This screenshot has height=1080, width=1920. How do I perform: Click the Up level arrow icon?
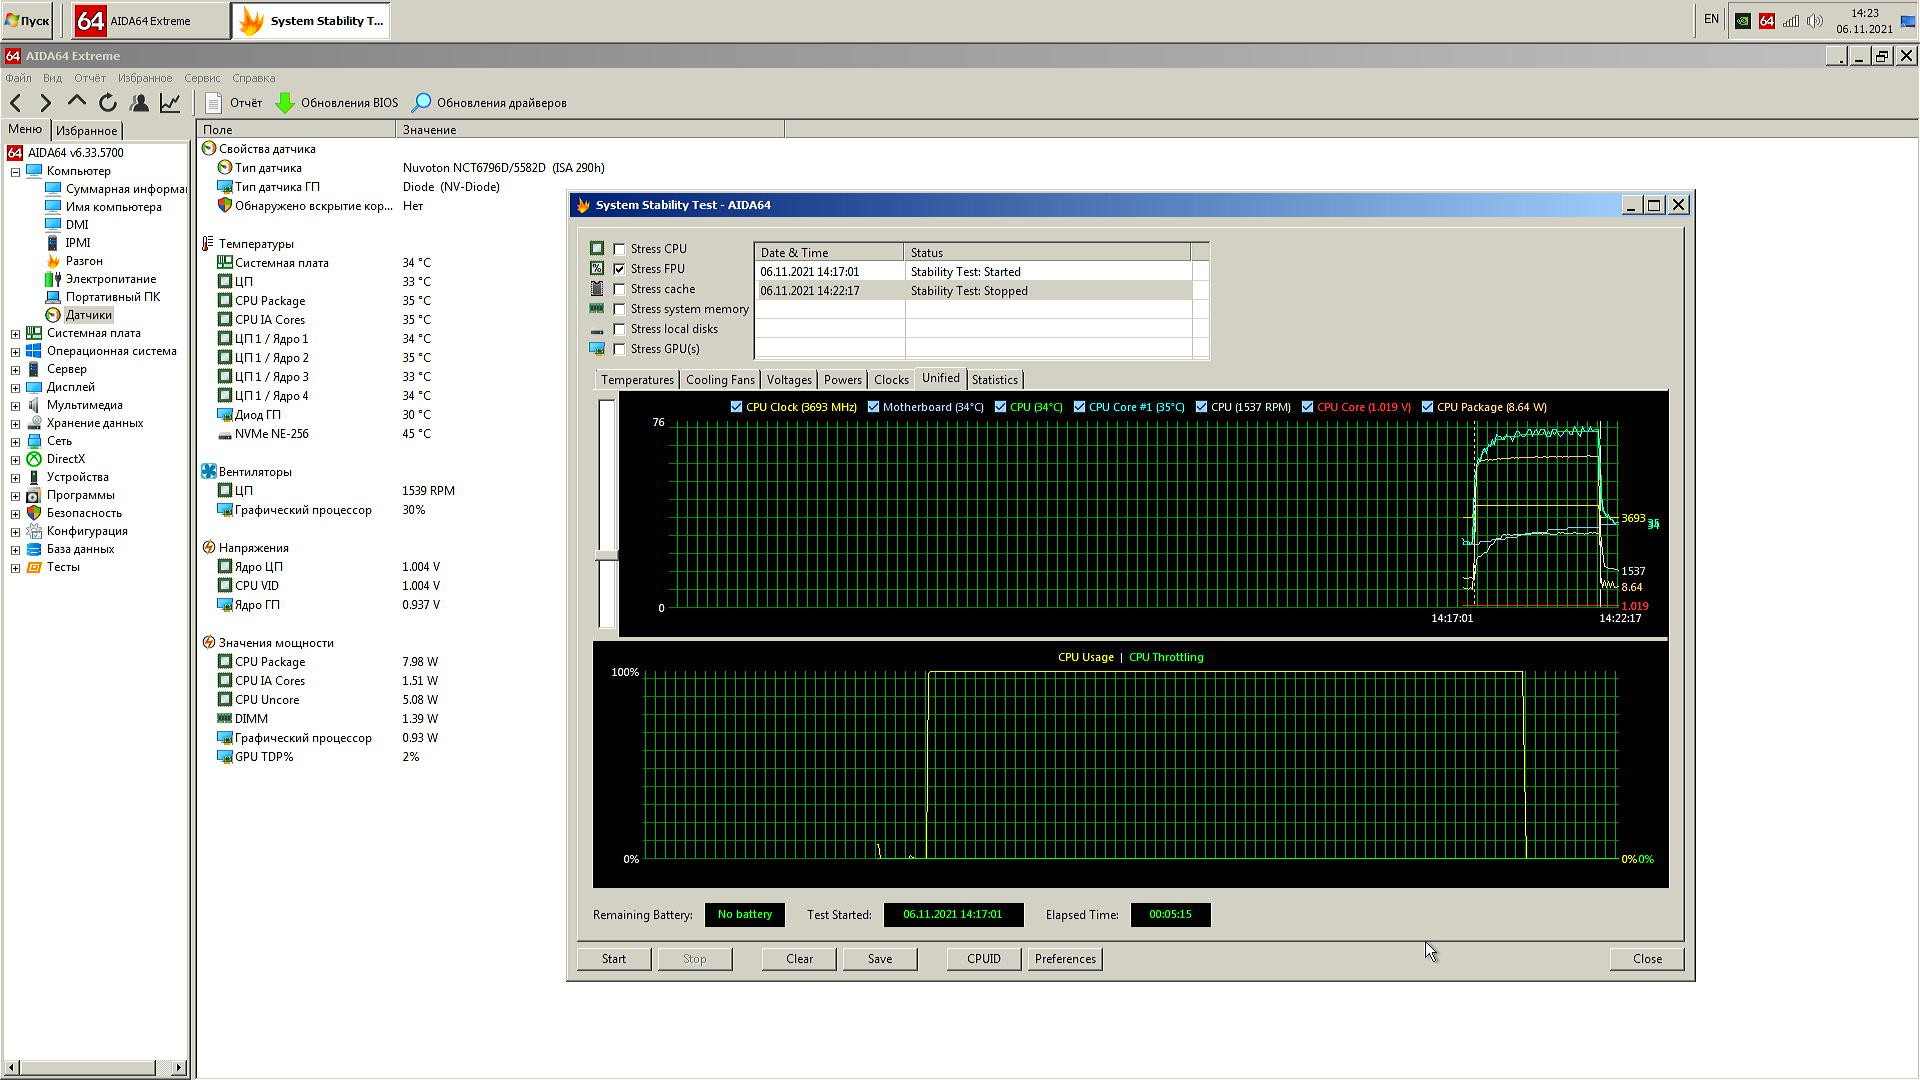pos(77,103)
